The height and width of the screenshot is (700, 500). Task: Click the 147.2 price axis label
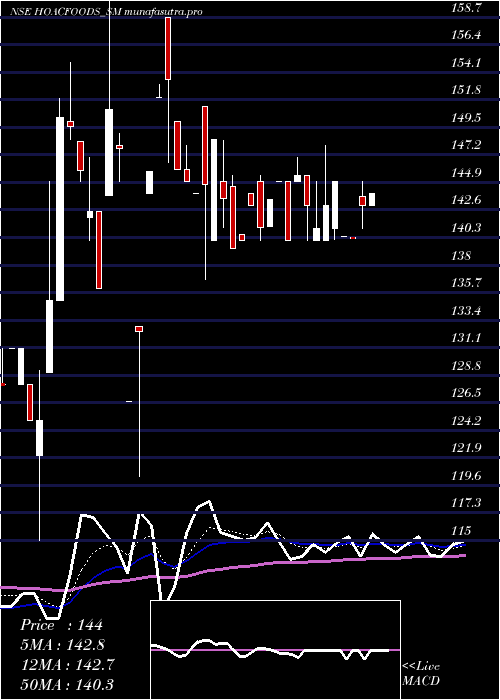466,145
